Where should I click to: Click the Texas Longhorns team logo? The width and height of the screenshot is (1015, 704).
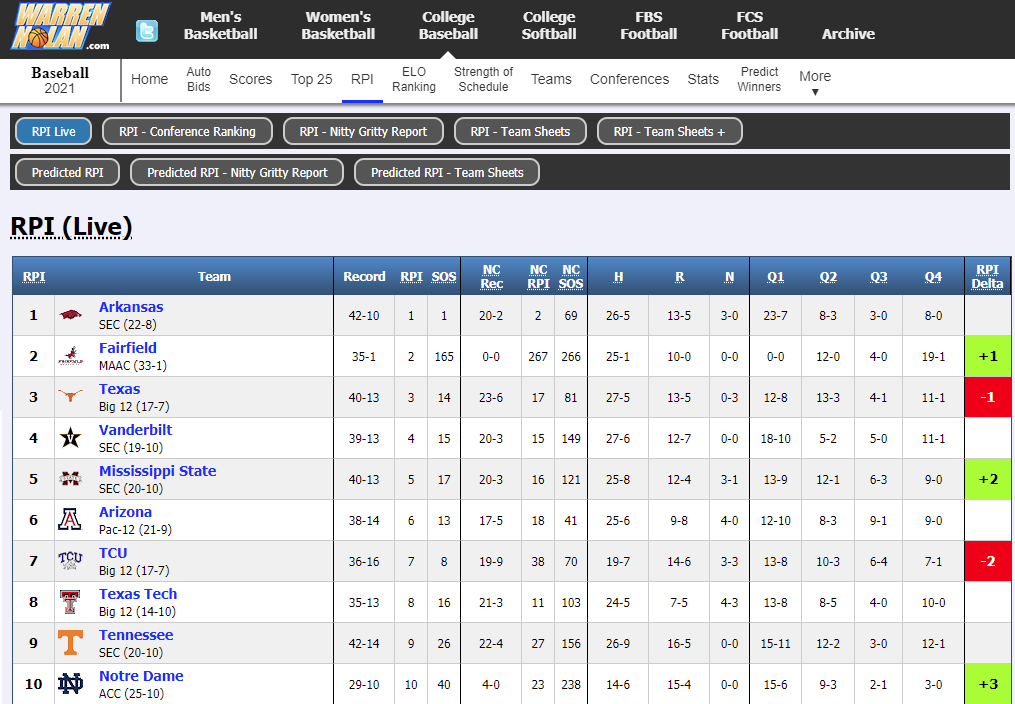pyautogui.click(x=71, y=397)
